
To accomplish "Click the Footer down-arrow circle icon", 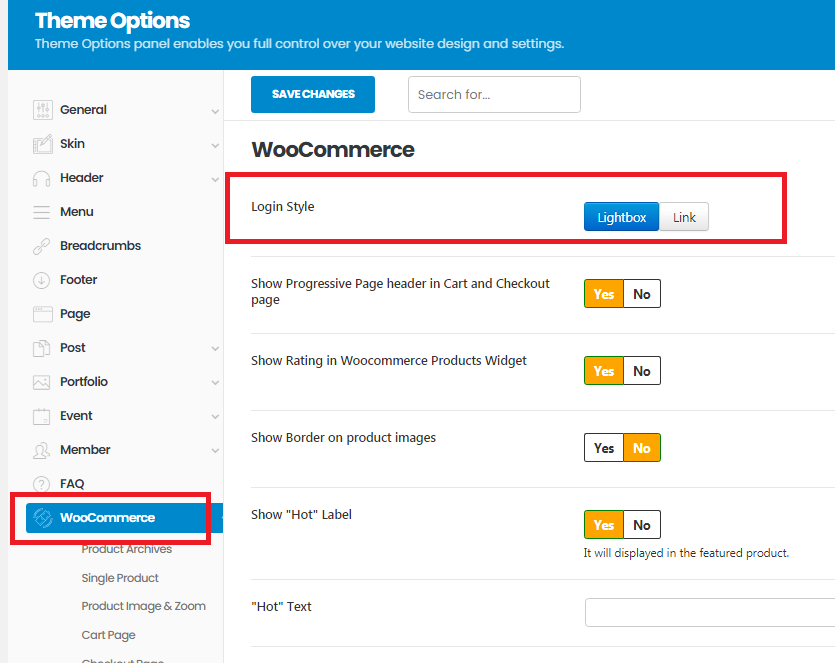I will pos(42,280).
